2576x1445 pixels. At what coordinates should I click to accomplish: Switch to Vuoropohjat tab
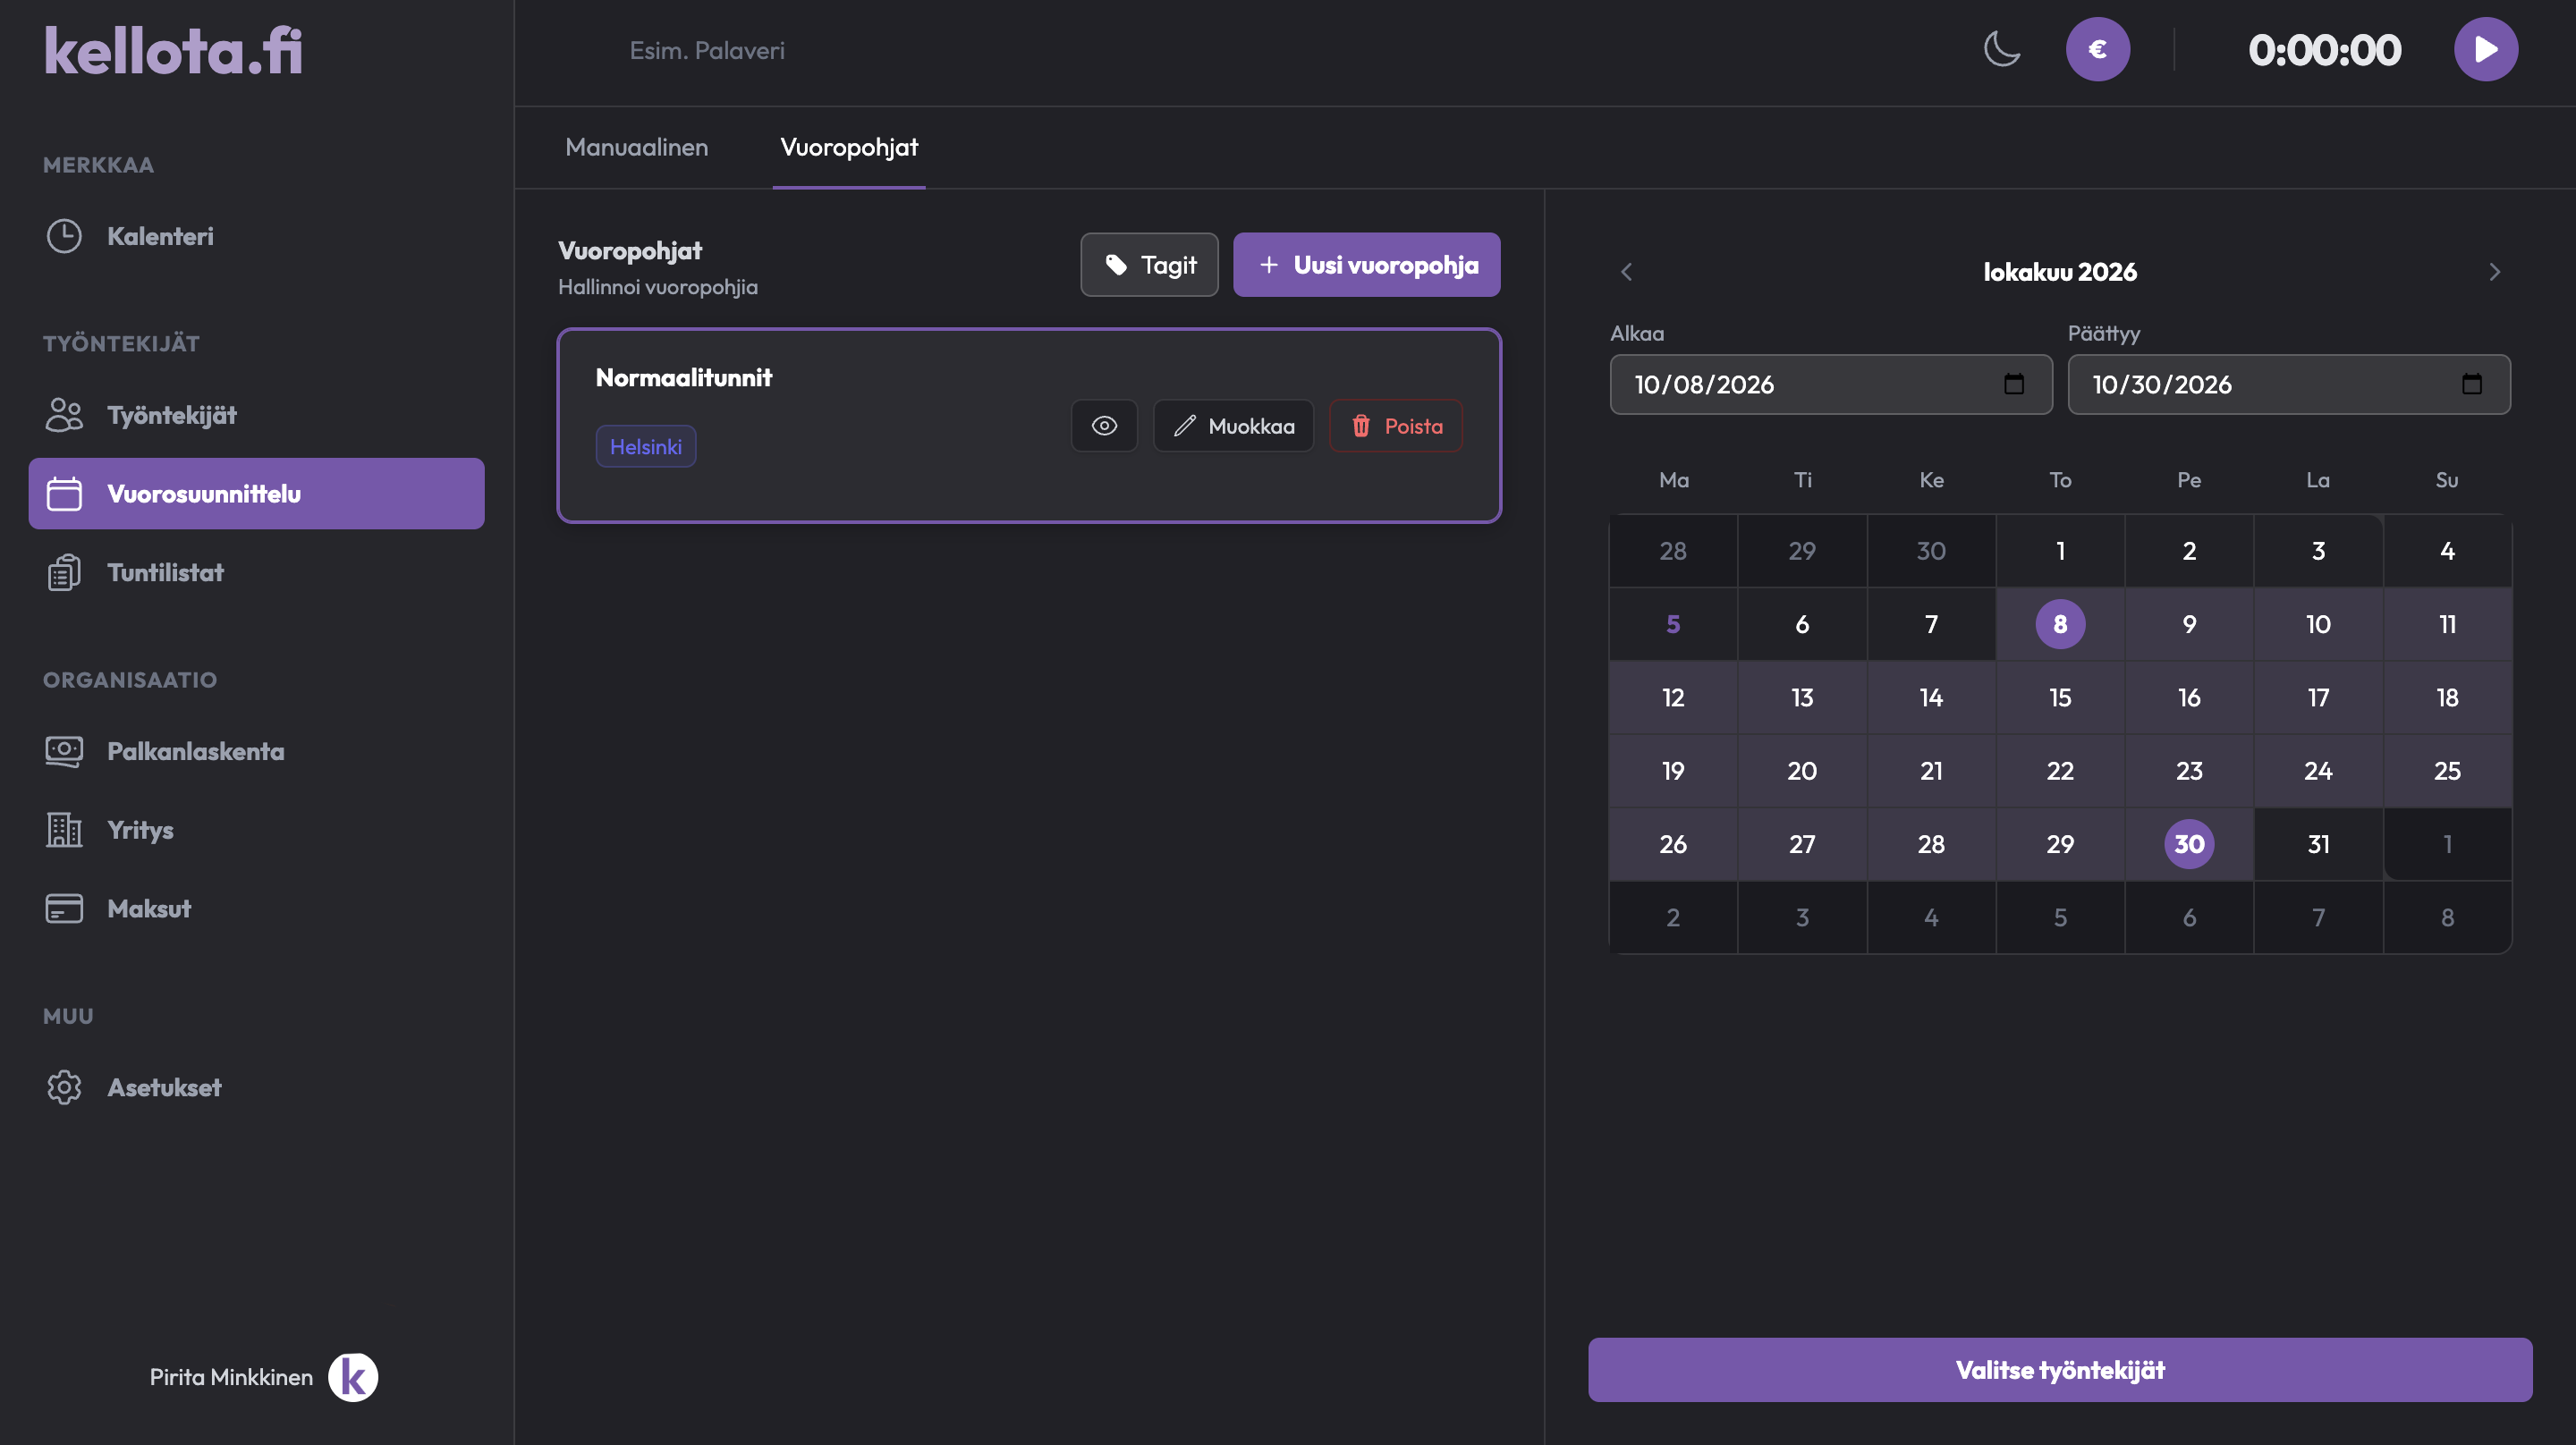click(848, 147)
